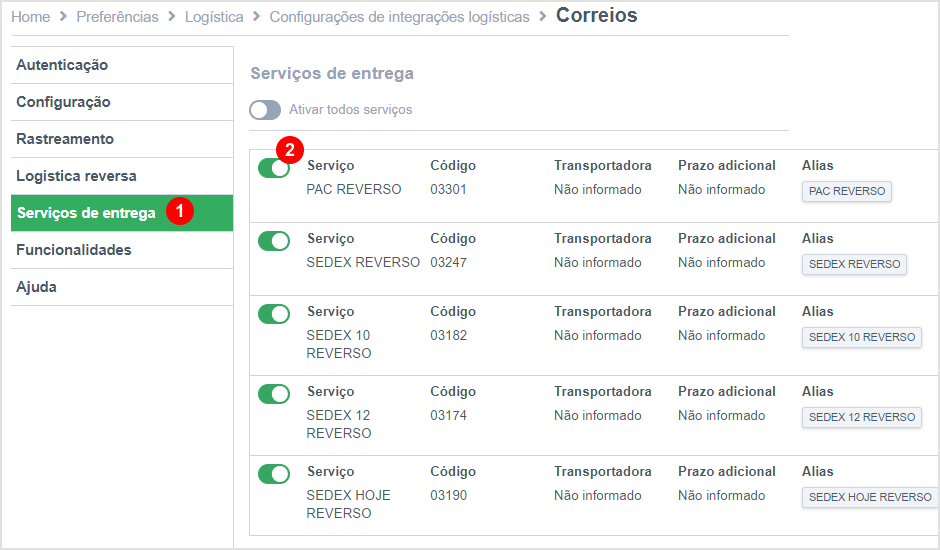940x550 pixels.
Task: Click Transportadora value in PAC REVERSO row
Action: coord(598,190)
